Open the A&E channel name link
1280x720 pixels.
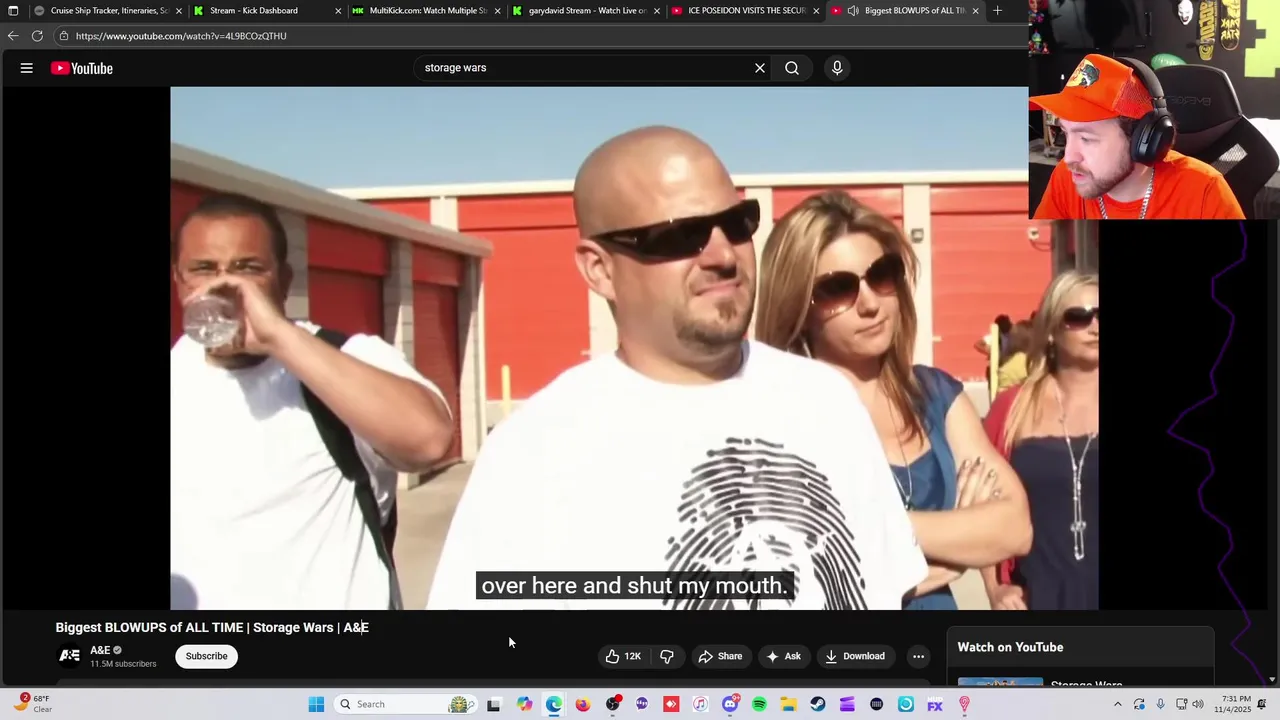pyautogui.click(x=100, y=650)
